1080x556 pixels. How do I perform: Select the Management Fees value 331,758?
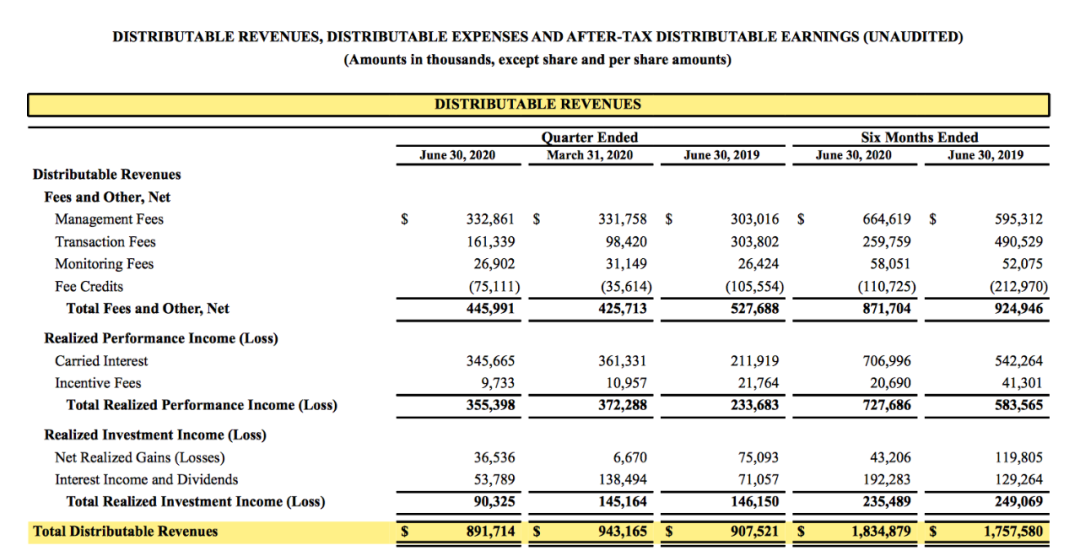pos(623,219)
